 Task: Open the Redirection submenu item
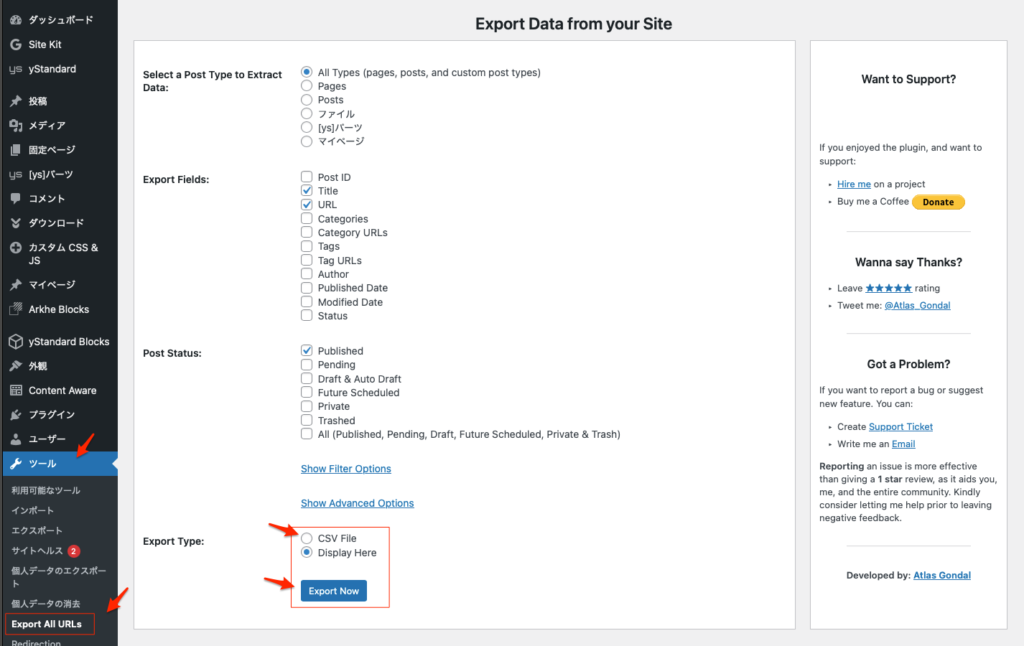tap(36, 642)
